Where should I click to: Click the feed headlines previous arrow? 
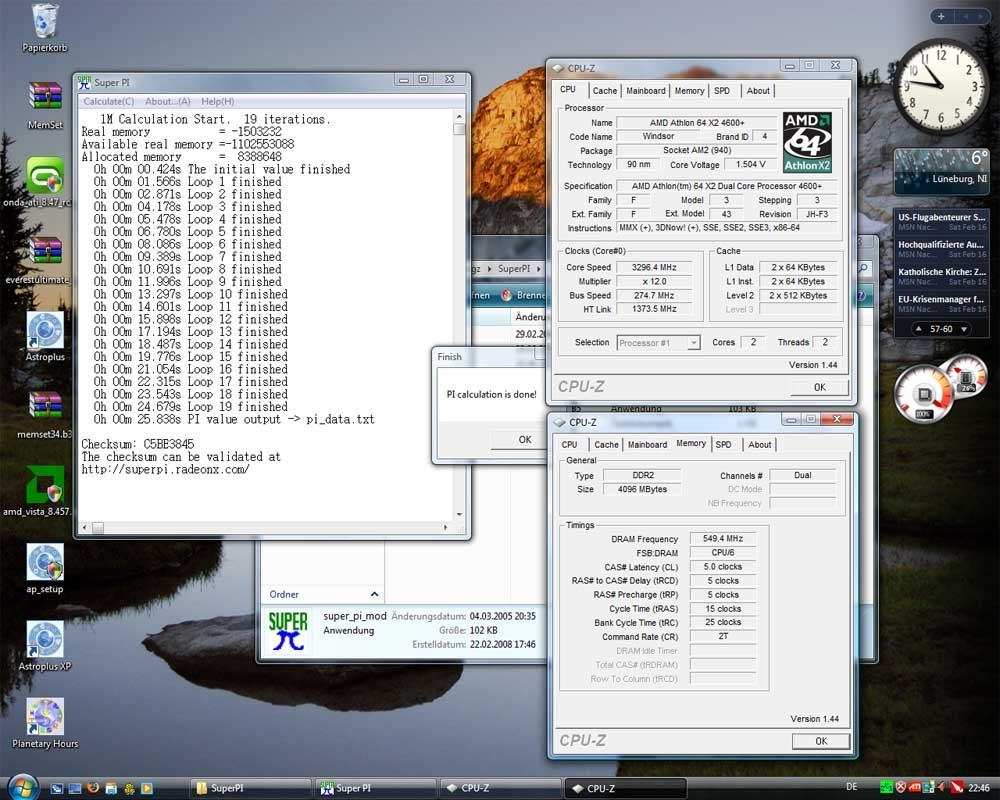[918, 329]
